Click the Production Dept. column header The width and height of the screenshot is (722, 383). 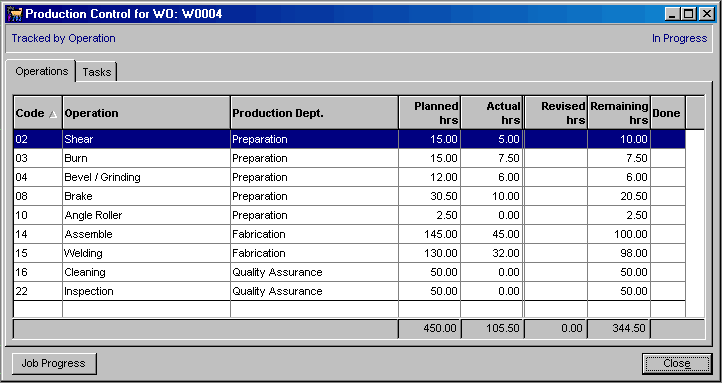click(314, 113)
